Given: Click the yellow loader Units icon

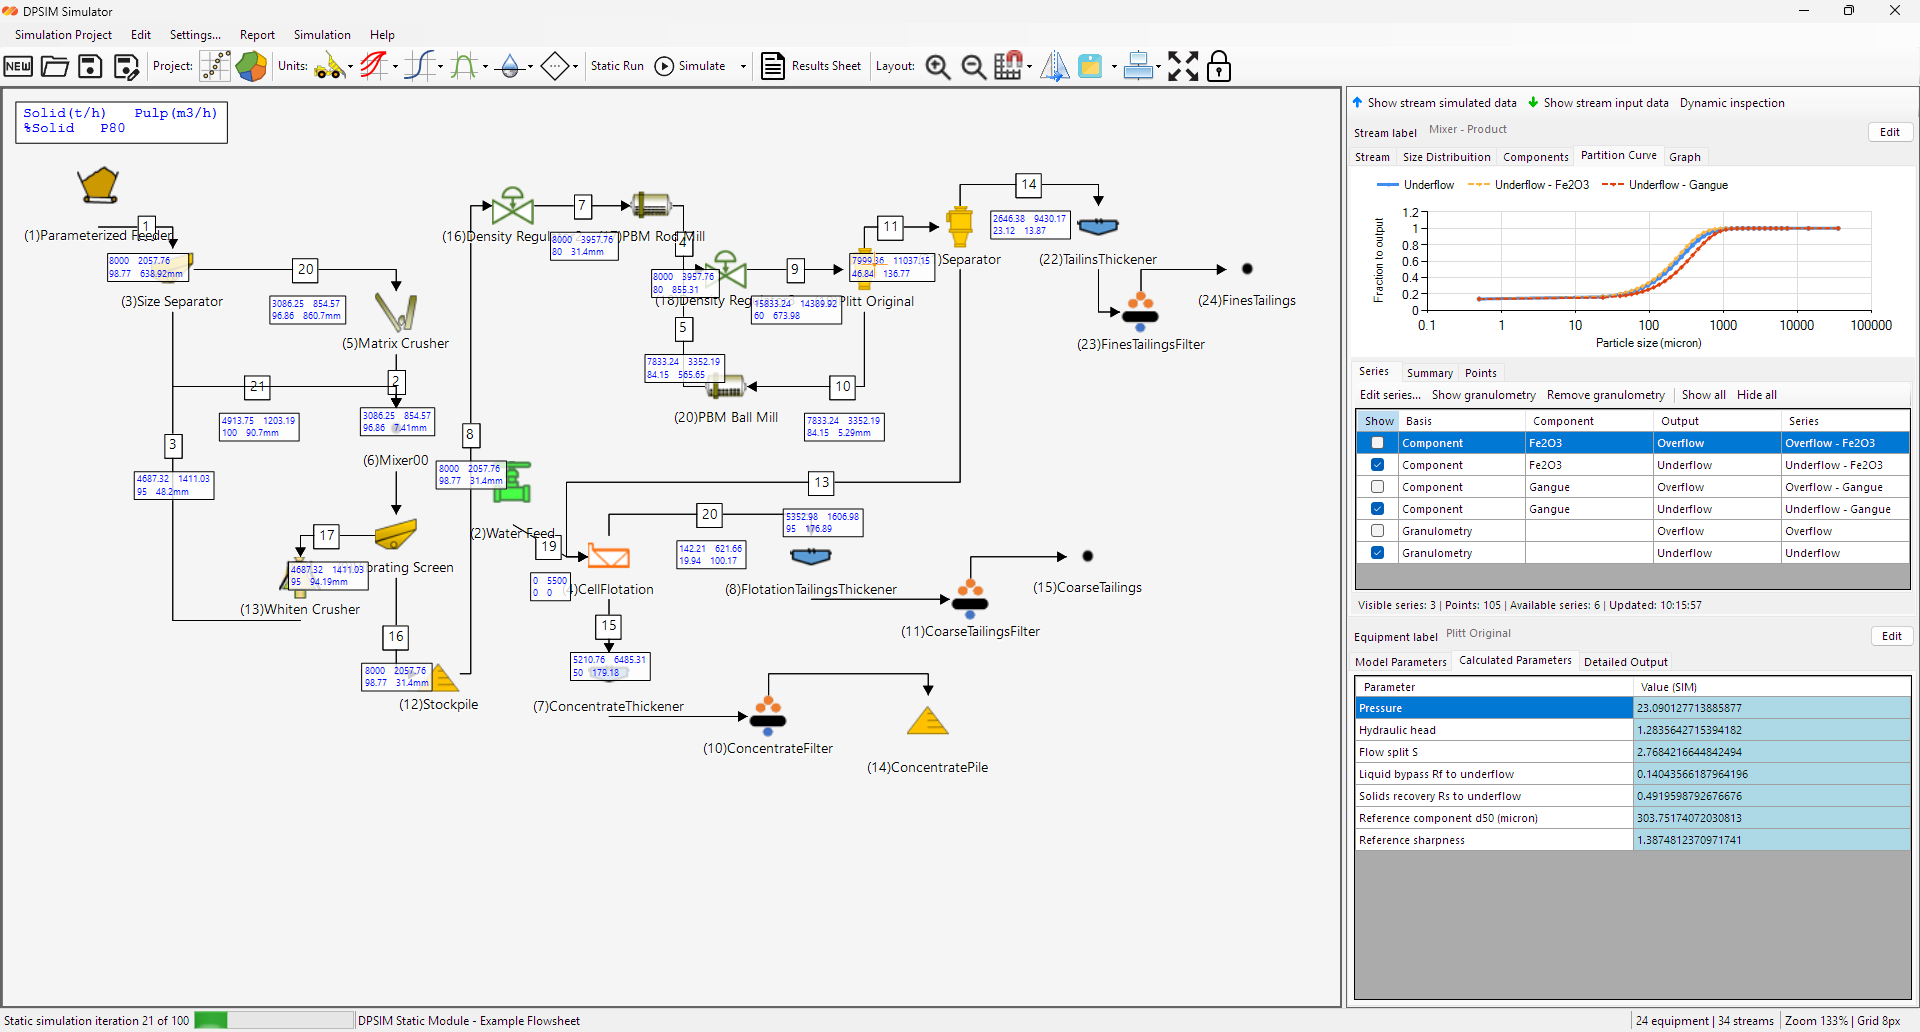Looking at the screenshot, I should click(329, 66).
